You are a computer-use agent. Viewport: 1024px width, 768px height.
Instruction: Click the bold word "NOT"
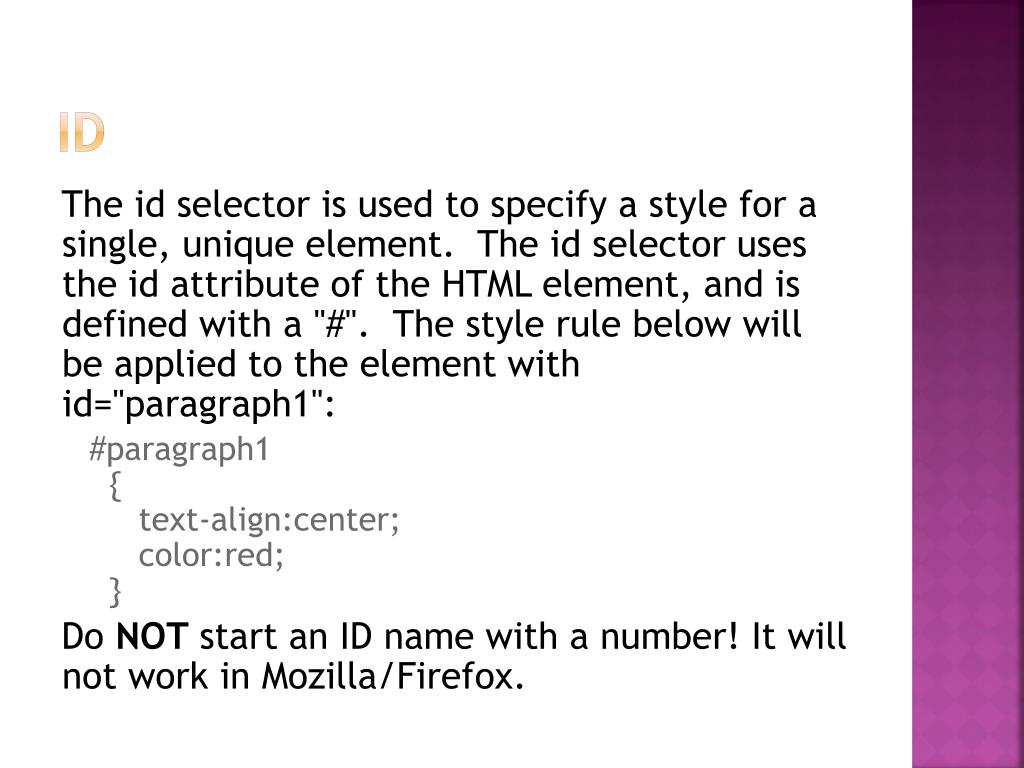[x=152, y=637]
